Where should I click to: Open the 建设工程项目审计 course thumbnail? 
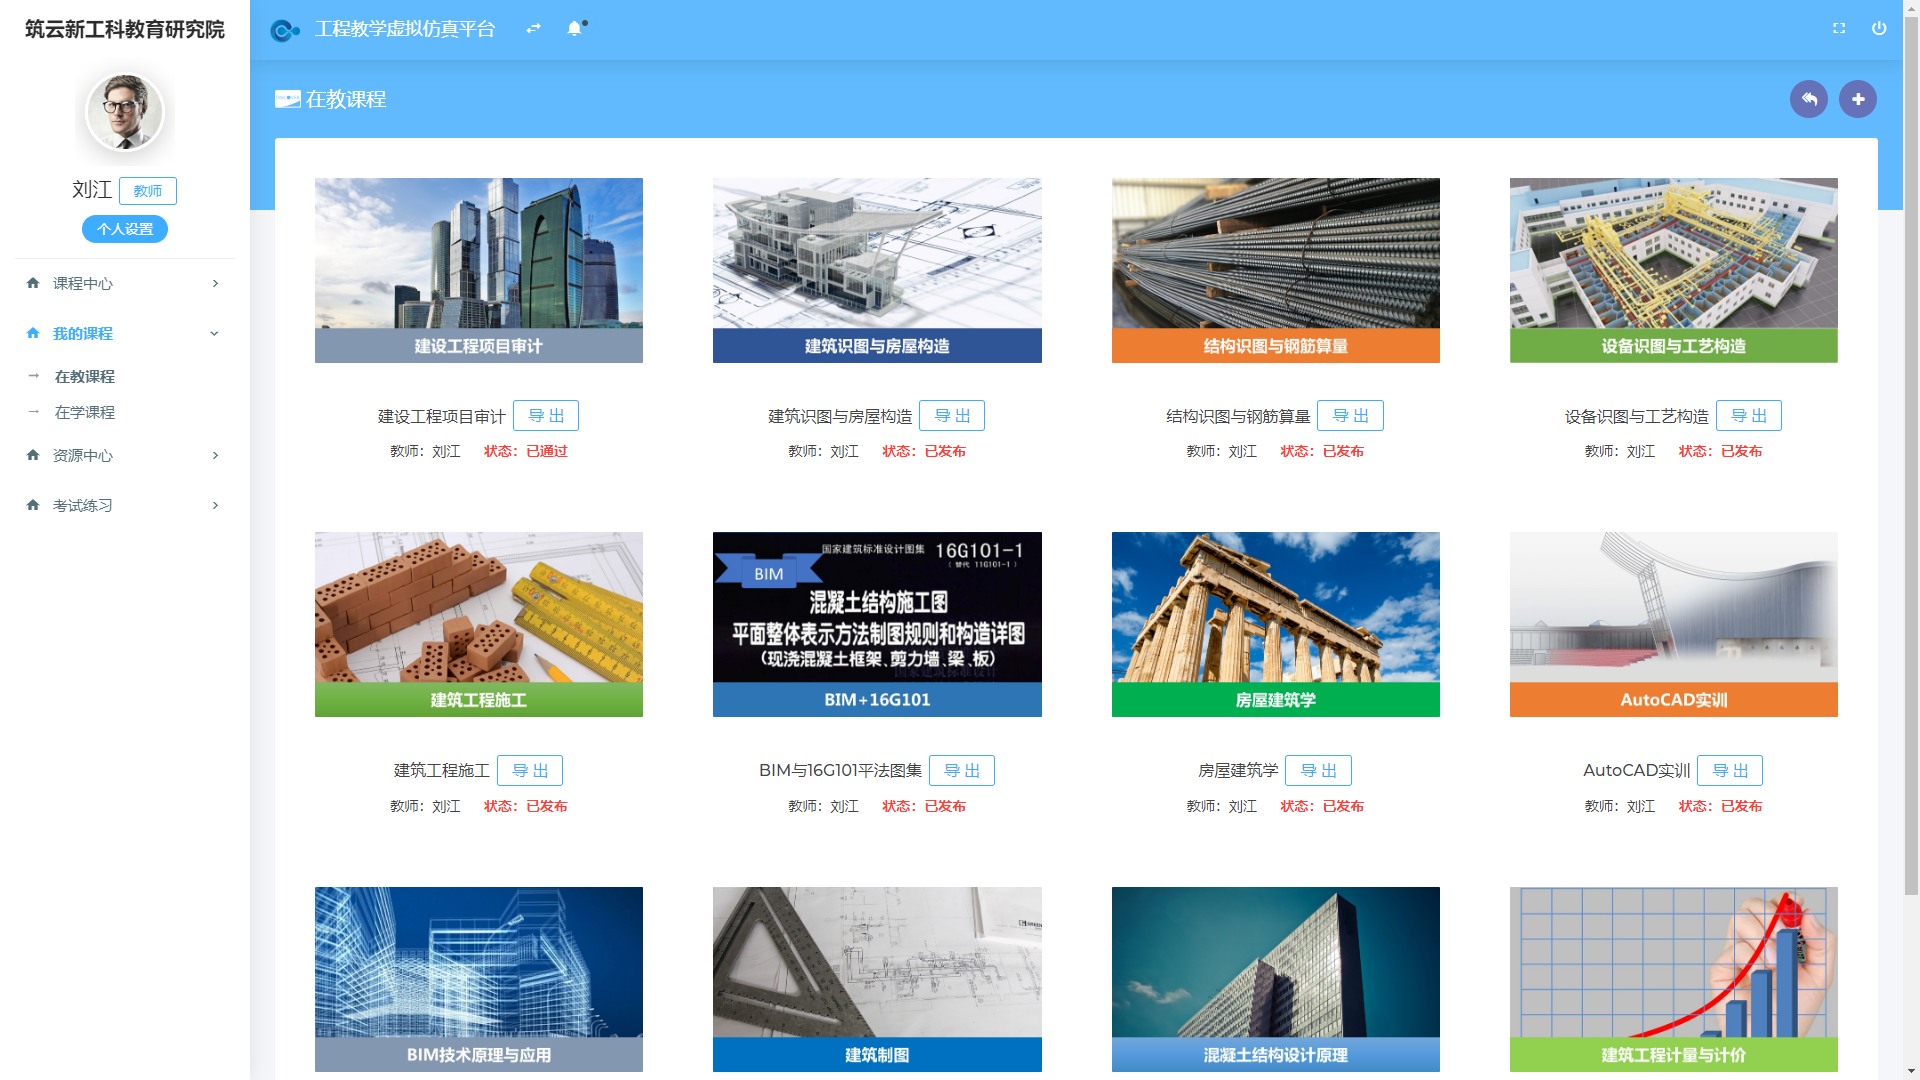click(x=479, y=270)
